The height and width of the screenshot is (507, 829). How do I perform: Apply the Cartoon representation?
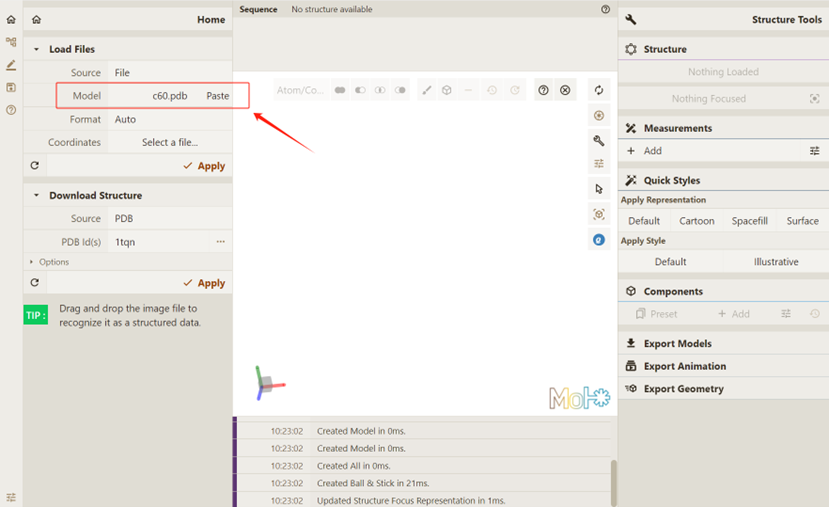pos(696,221)
